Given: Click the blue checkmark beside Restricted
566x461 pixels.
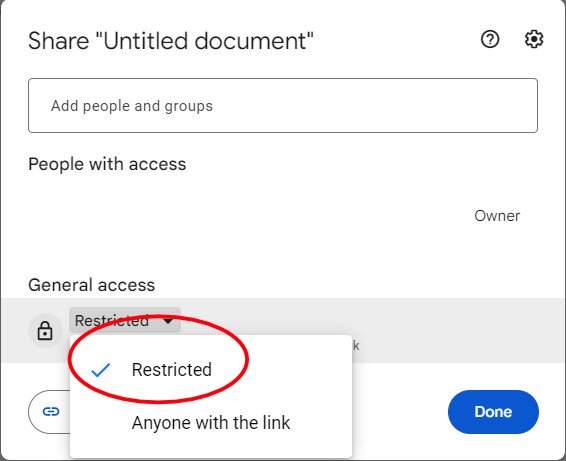Looking at the screenshot, I should (x=101, y=370).
